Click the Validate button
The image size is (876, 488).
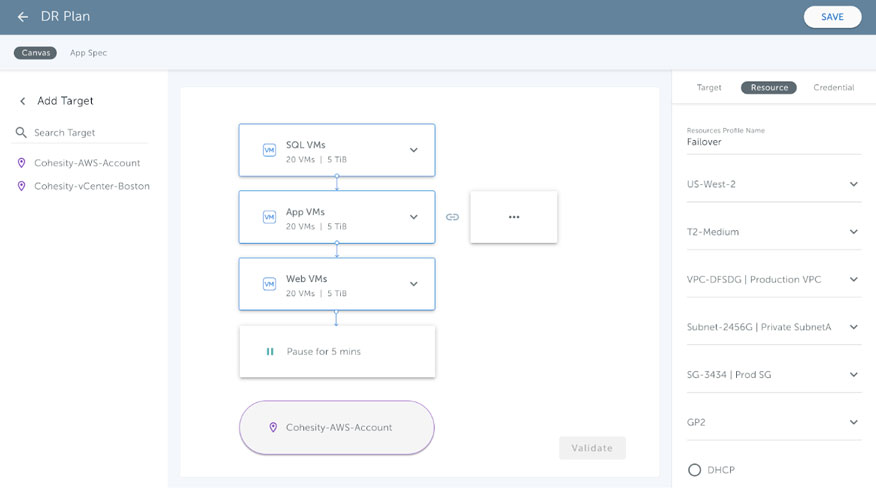[x=592, y=448]
